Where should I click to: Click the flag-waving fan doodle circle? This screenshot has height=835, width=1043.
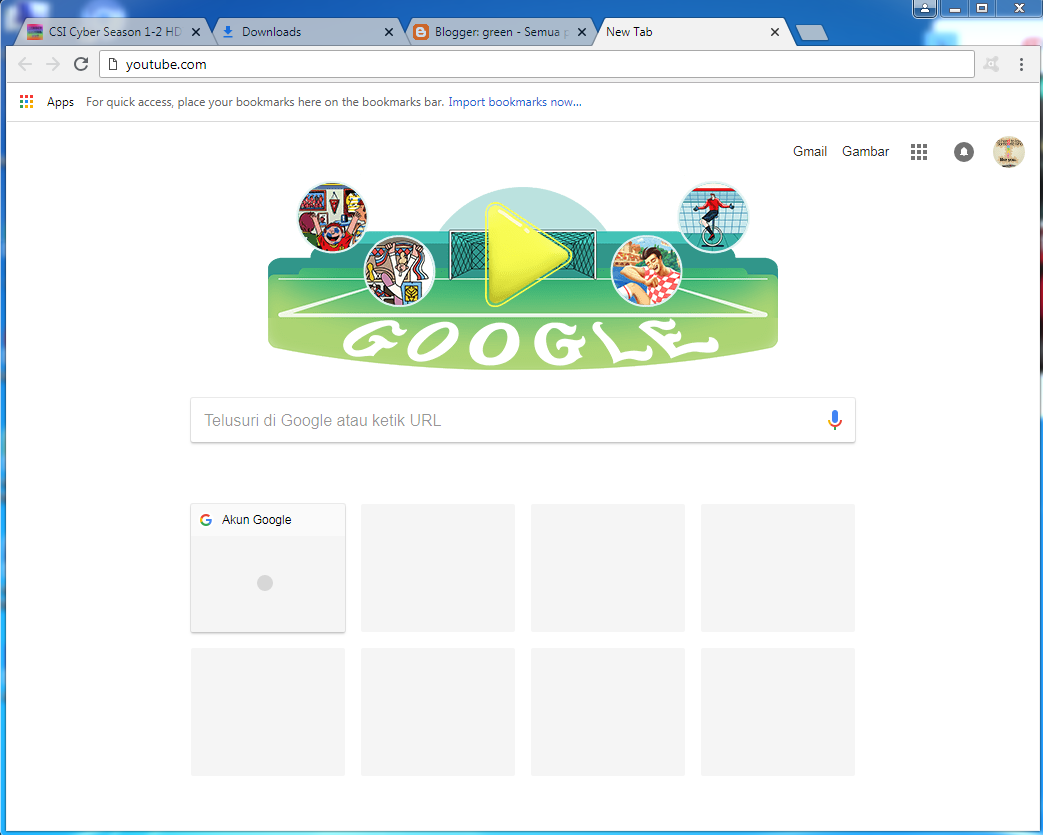click(399, 271)
